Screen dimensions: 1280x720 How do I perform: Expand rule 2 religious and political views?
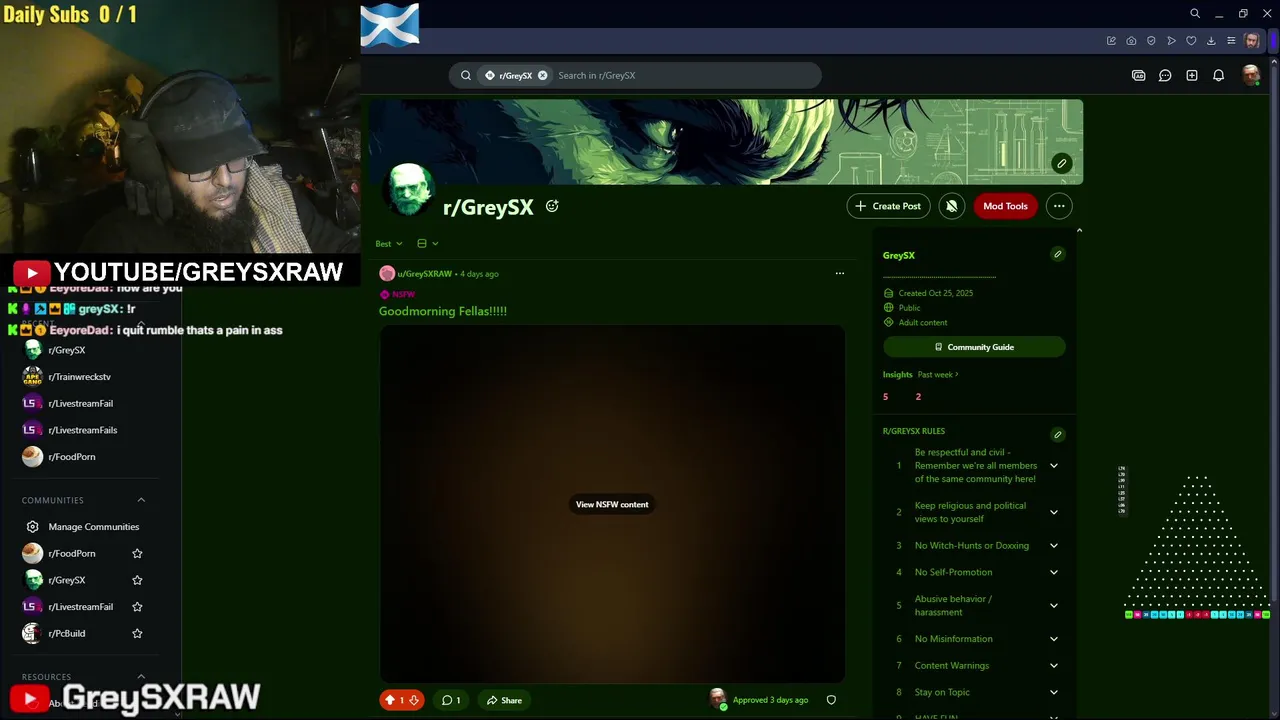[x=1053, y=512]
